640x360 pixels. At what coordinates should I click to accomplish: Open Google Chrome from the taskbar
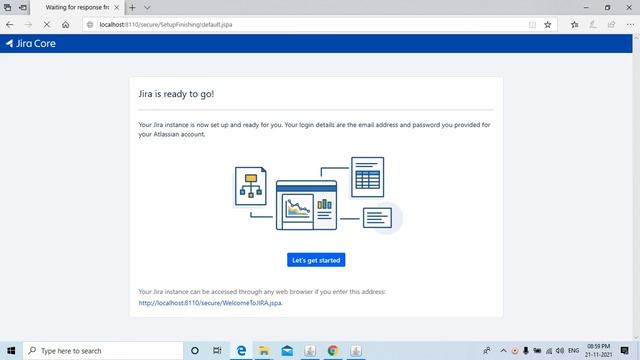click(x=333, y=351)
